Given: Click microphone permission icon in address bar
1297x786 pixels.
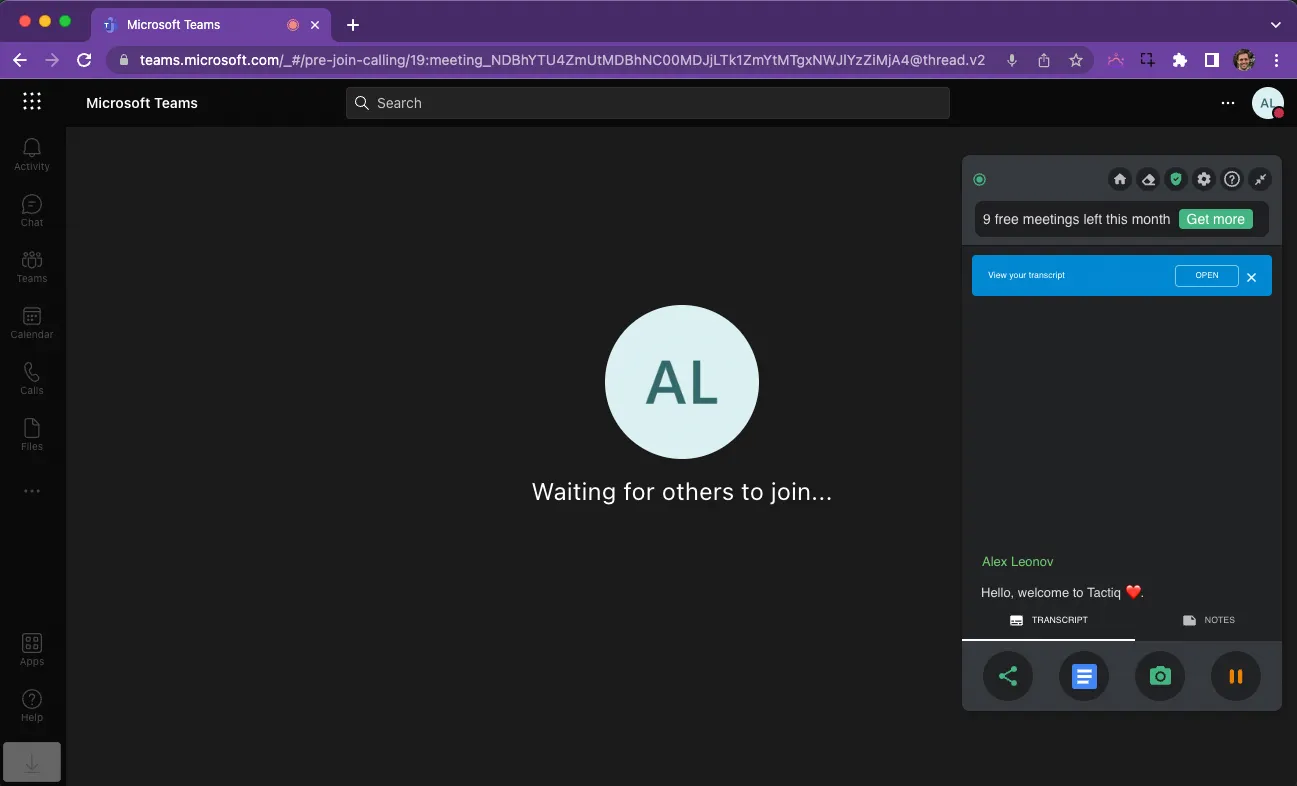Looking at the screenshot, I should coord(1012,60).
